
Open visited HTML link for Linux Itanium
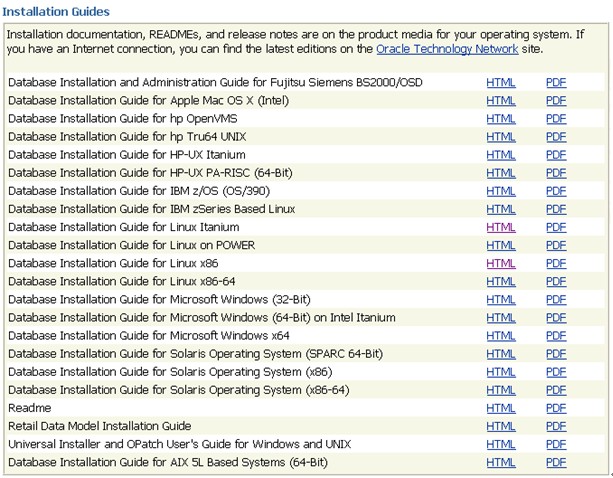501,227
